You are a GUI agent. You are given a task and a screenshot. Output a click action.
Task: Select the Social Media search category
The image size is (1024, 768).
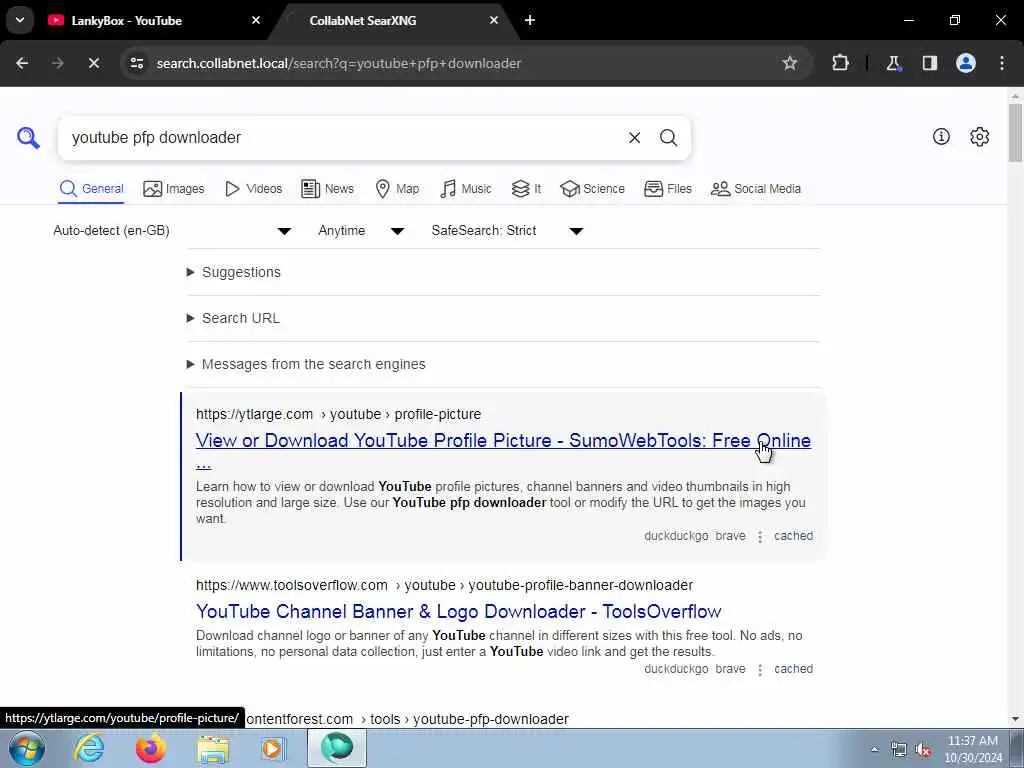756,189
